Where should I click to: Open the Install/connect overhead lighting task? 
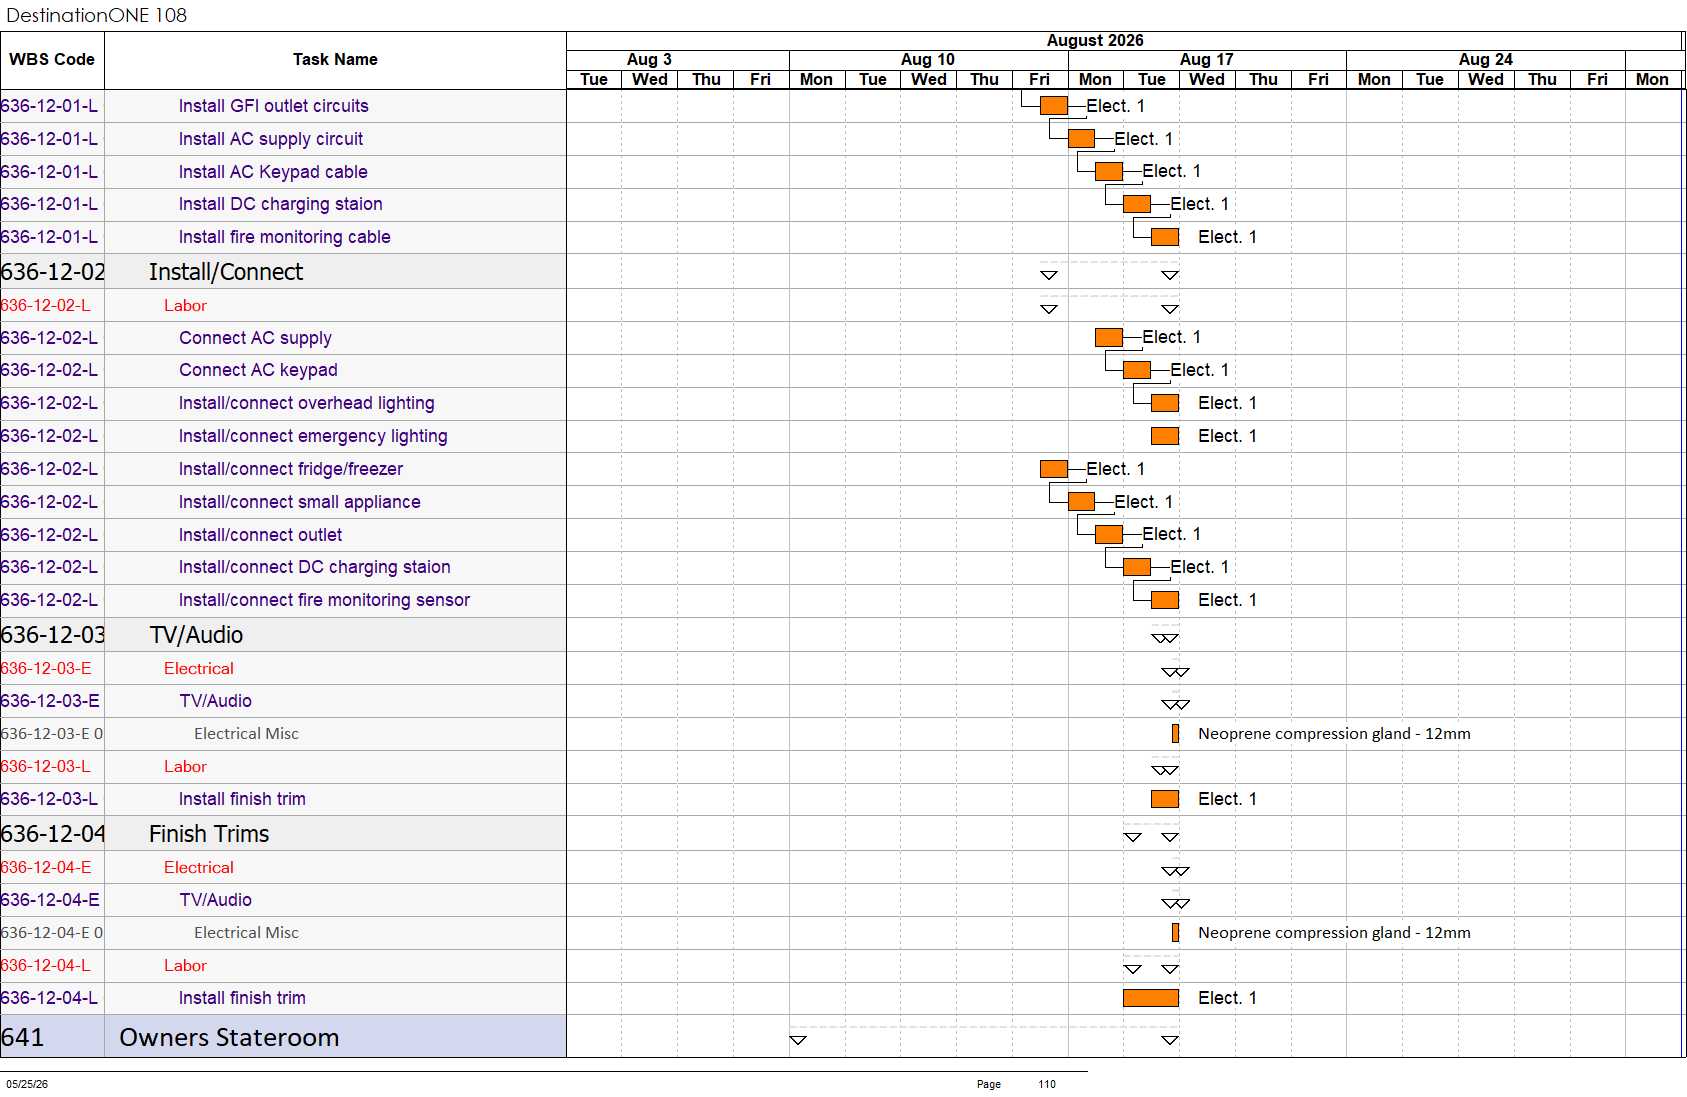pos(306,403)
